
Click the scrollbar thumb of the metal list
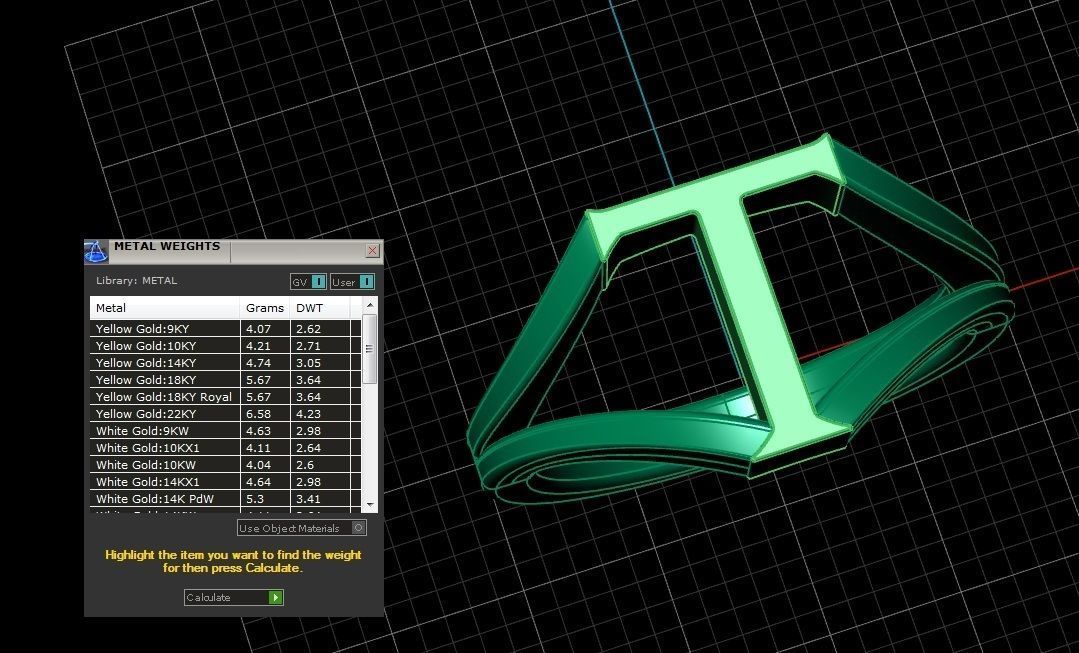369,350
